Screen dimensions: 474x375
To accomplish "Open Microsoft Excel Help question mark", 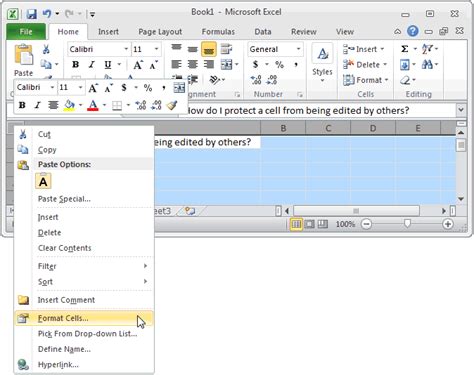I will click(x=413, y=31).
